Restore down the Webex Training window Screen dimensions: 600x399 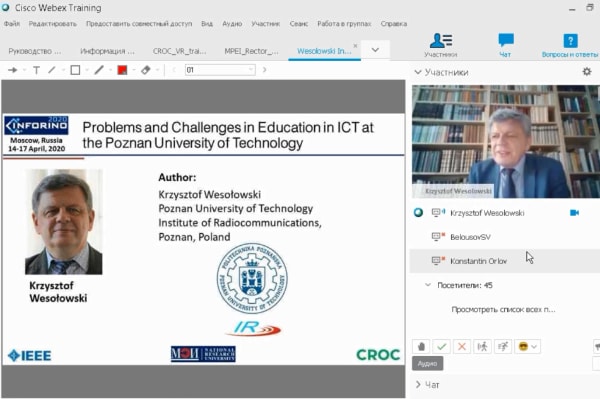(x=590, y=8)
